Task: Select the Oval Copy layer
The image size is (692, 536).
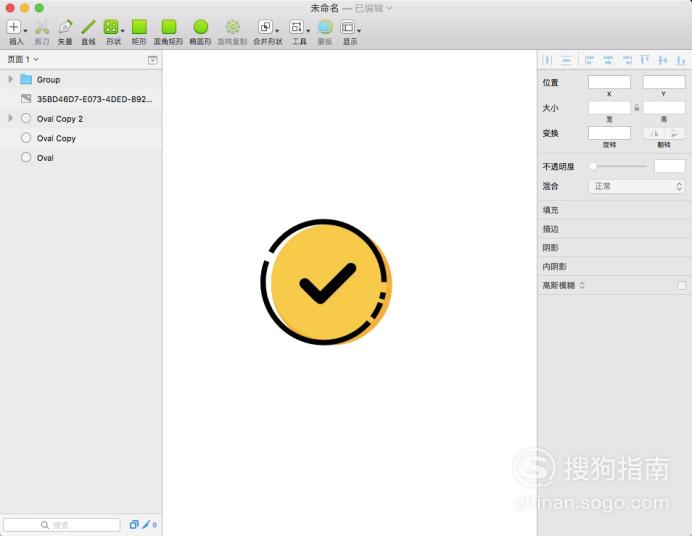Action: click(x=81, y=138)
